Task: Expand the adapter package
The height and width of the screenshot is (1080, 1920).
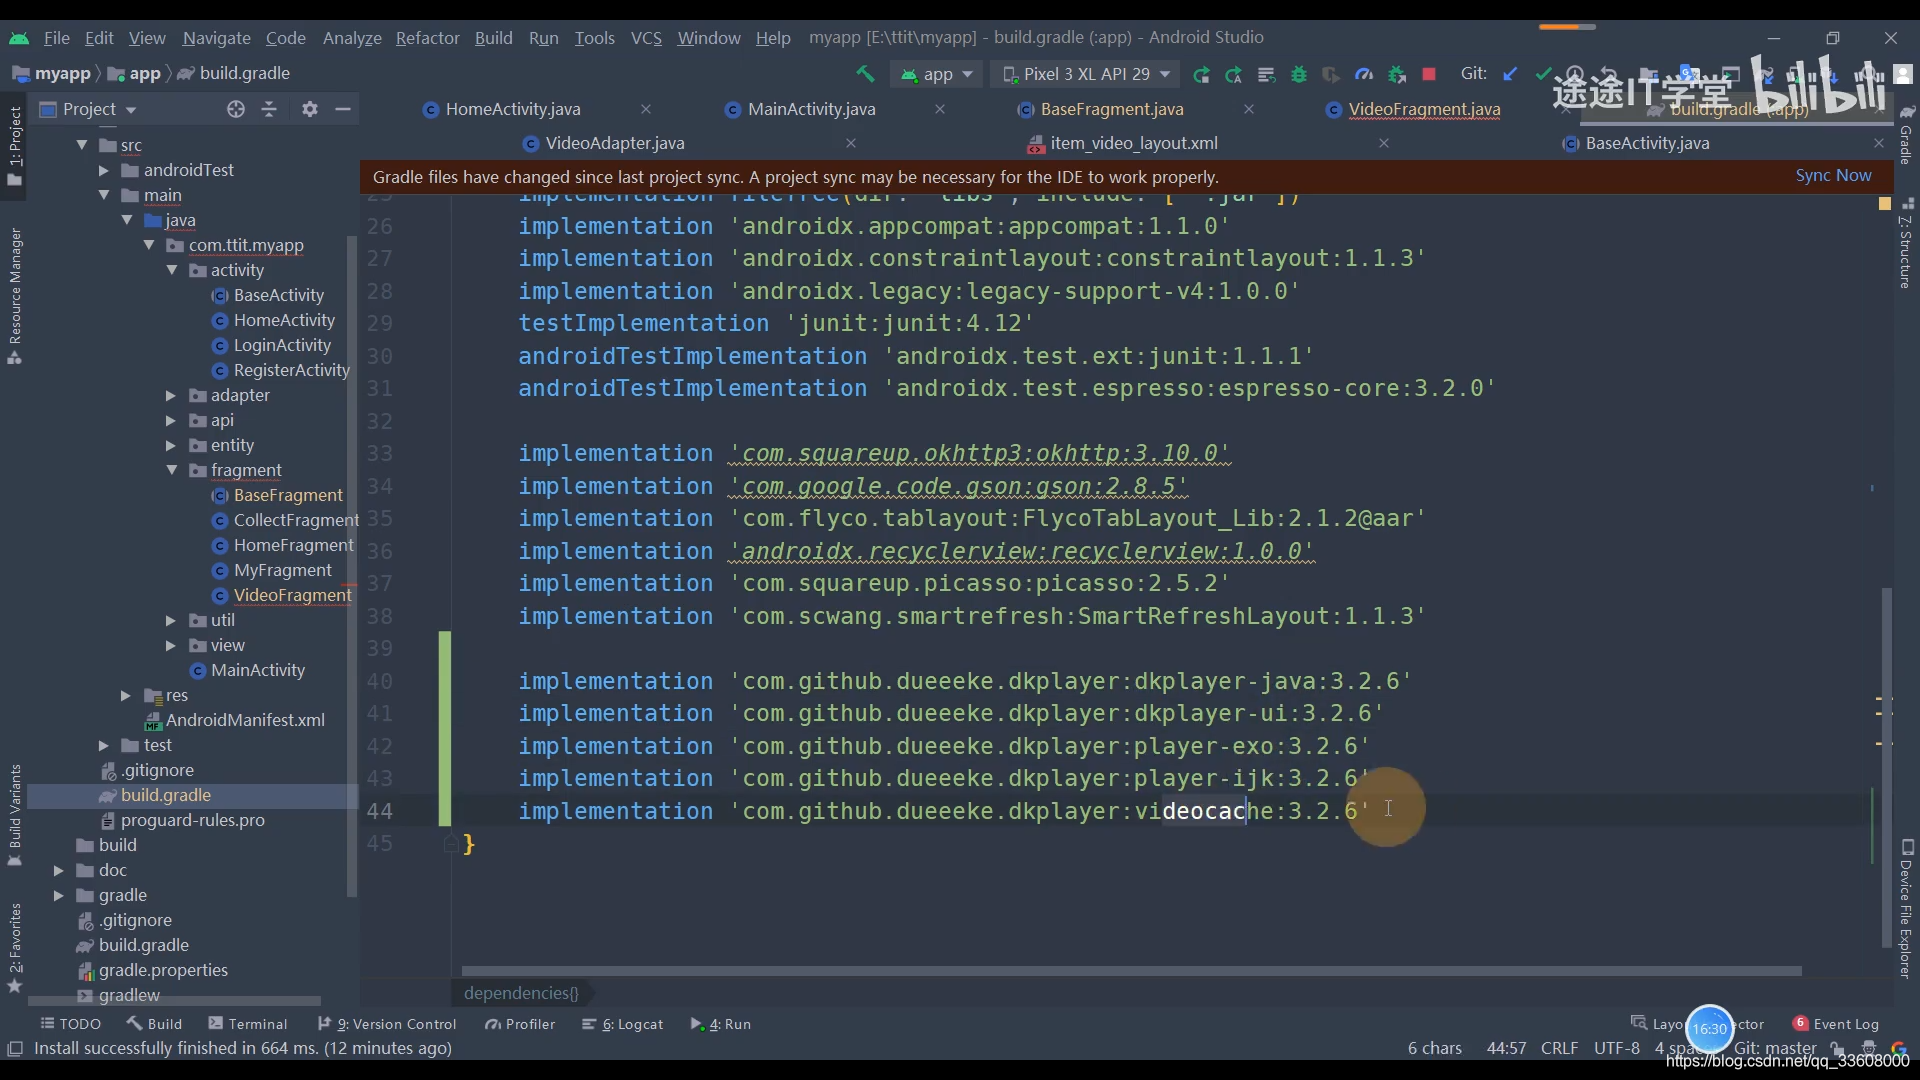Action: [x=171, y=396]
